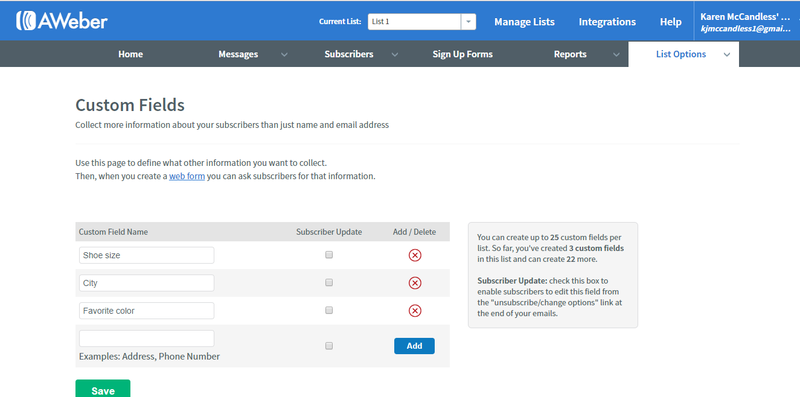Screen dimensions: 800x397
Task: Select the List Options tab
Action: [681, 54]
